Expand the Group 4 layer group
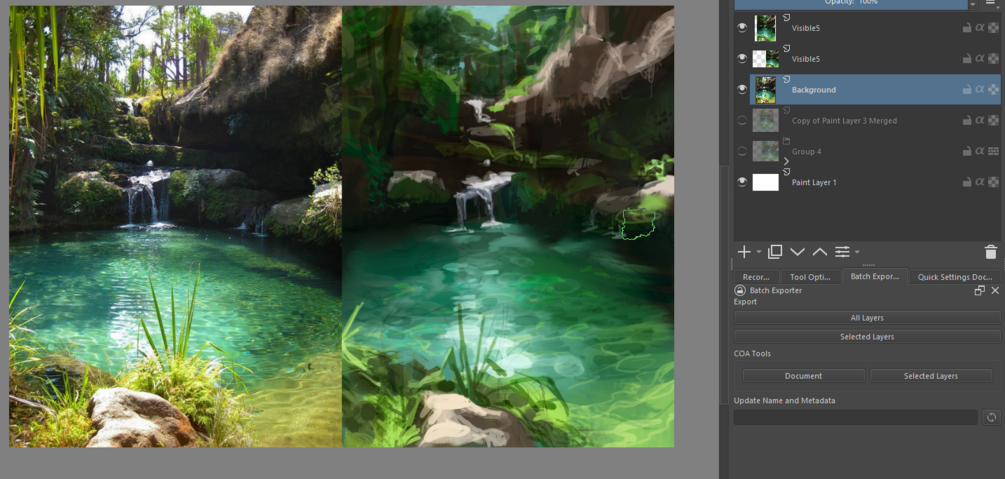The image size is (1005, 479). [786, 162]
